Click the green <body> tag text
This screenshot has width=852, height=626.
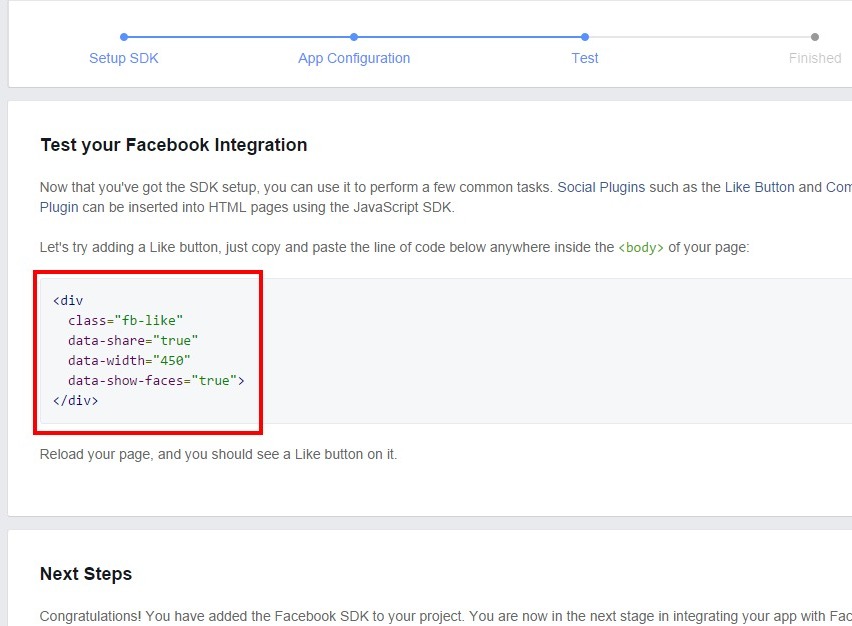click(641, 248)
